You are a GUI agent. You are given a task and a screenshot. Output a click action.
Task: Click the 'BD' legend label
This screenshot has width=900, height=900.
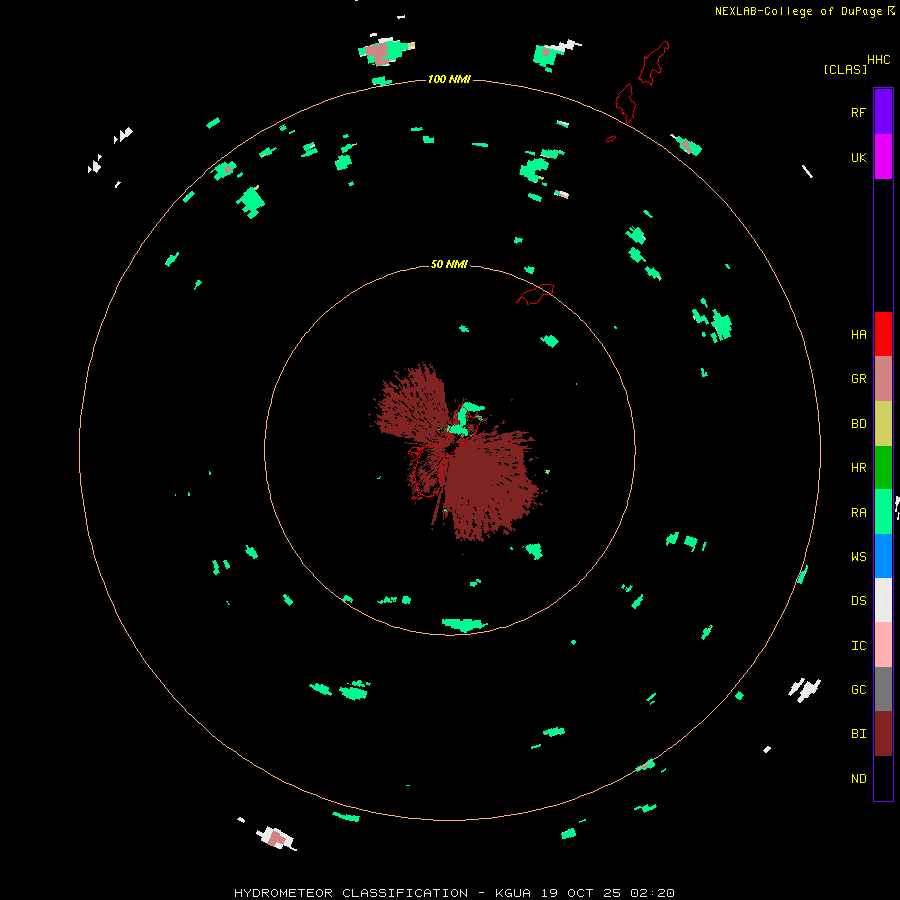pyautogui.click(x=858, y=424)
